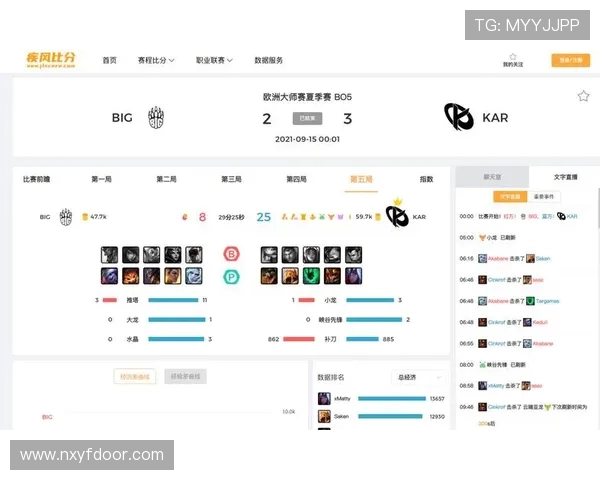Click Saken's name in the 06:16 event
Screen dimensions: 600x480
click(543, 259)
